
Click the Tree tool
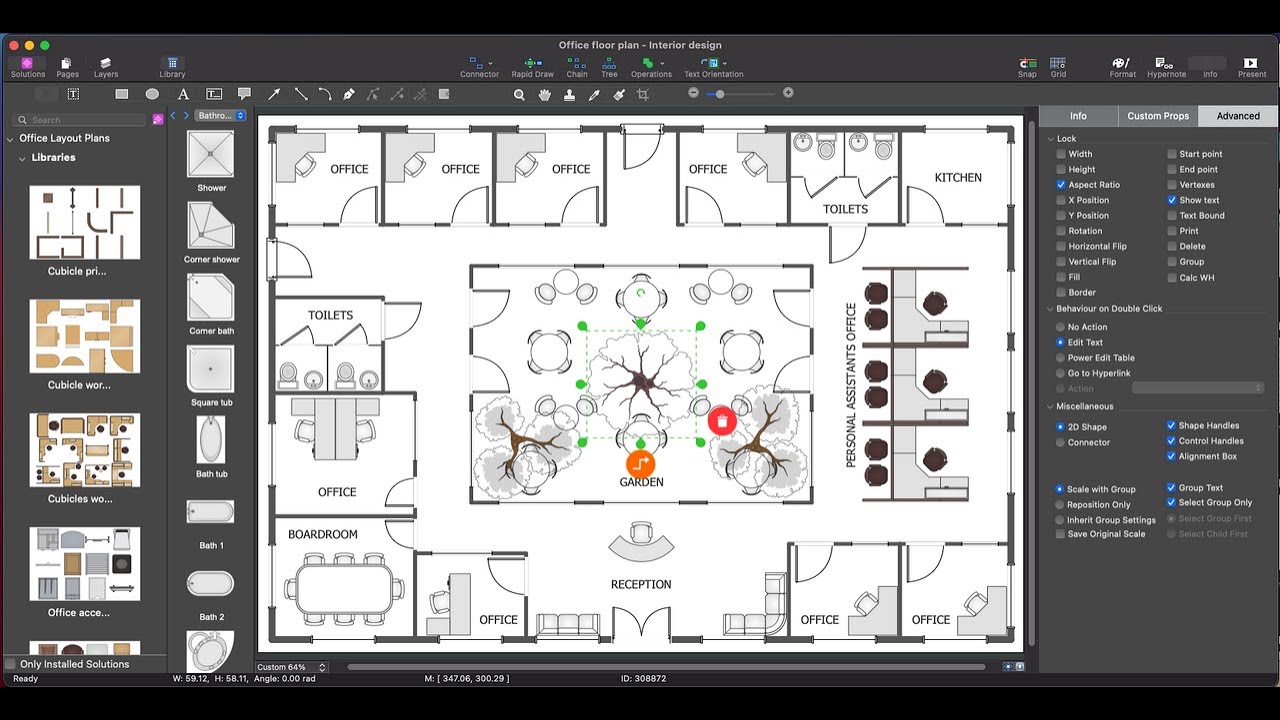609,67
